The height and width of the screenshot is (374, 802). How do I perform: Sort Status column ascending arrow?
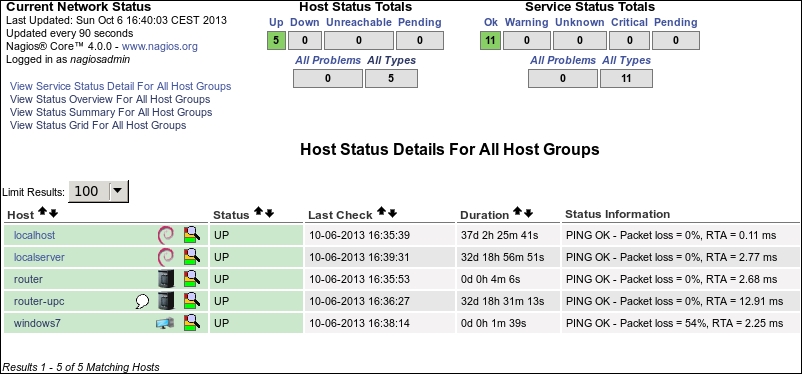tap(258, 212)
